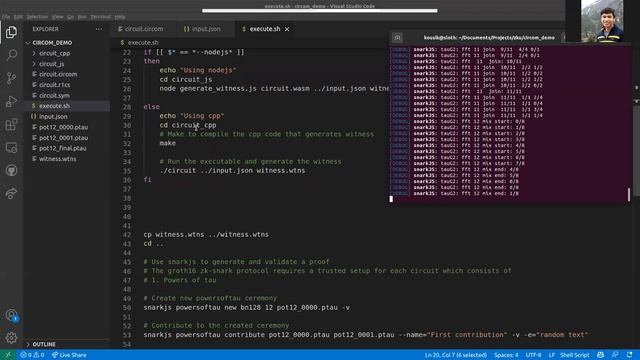Click the presenter webcam thumbnail
This screenshot has width=640, height=360.
602,21
